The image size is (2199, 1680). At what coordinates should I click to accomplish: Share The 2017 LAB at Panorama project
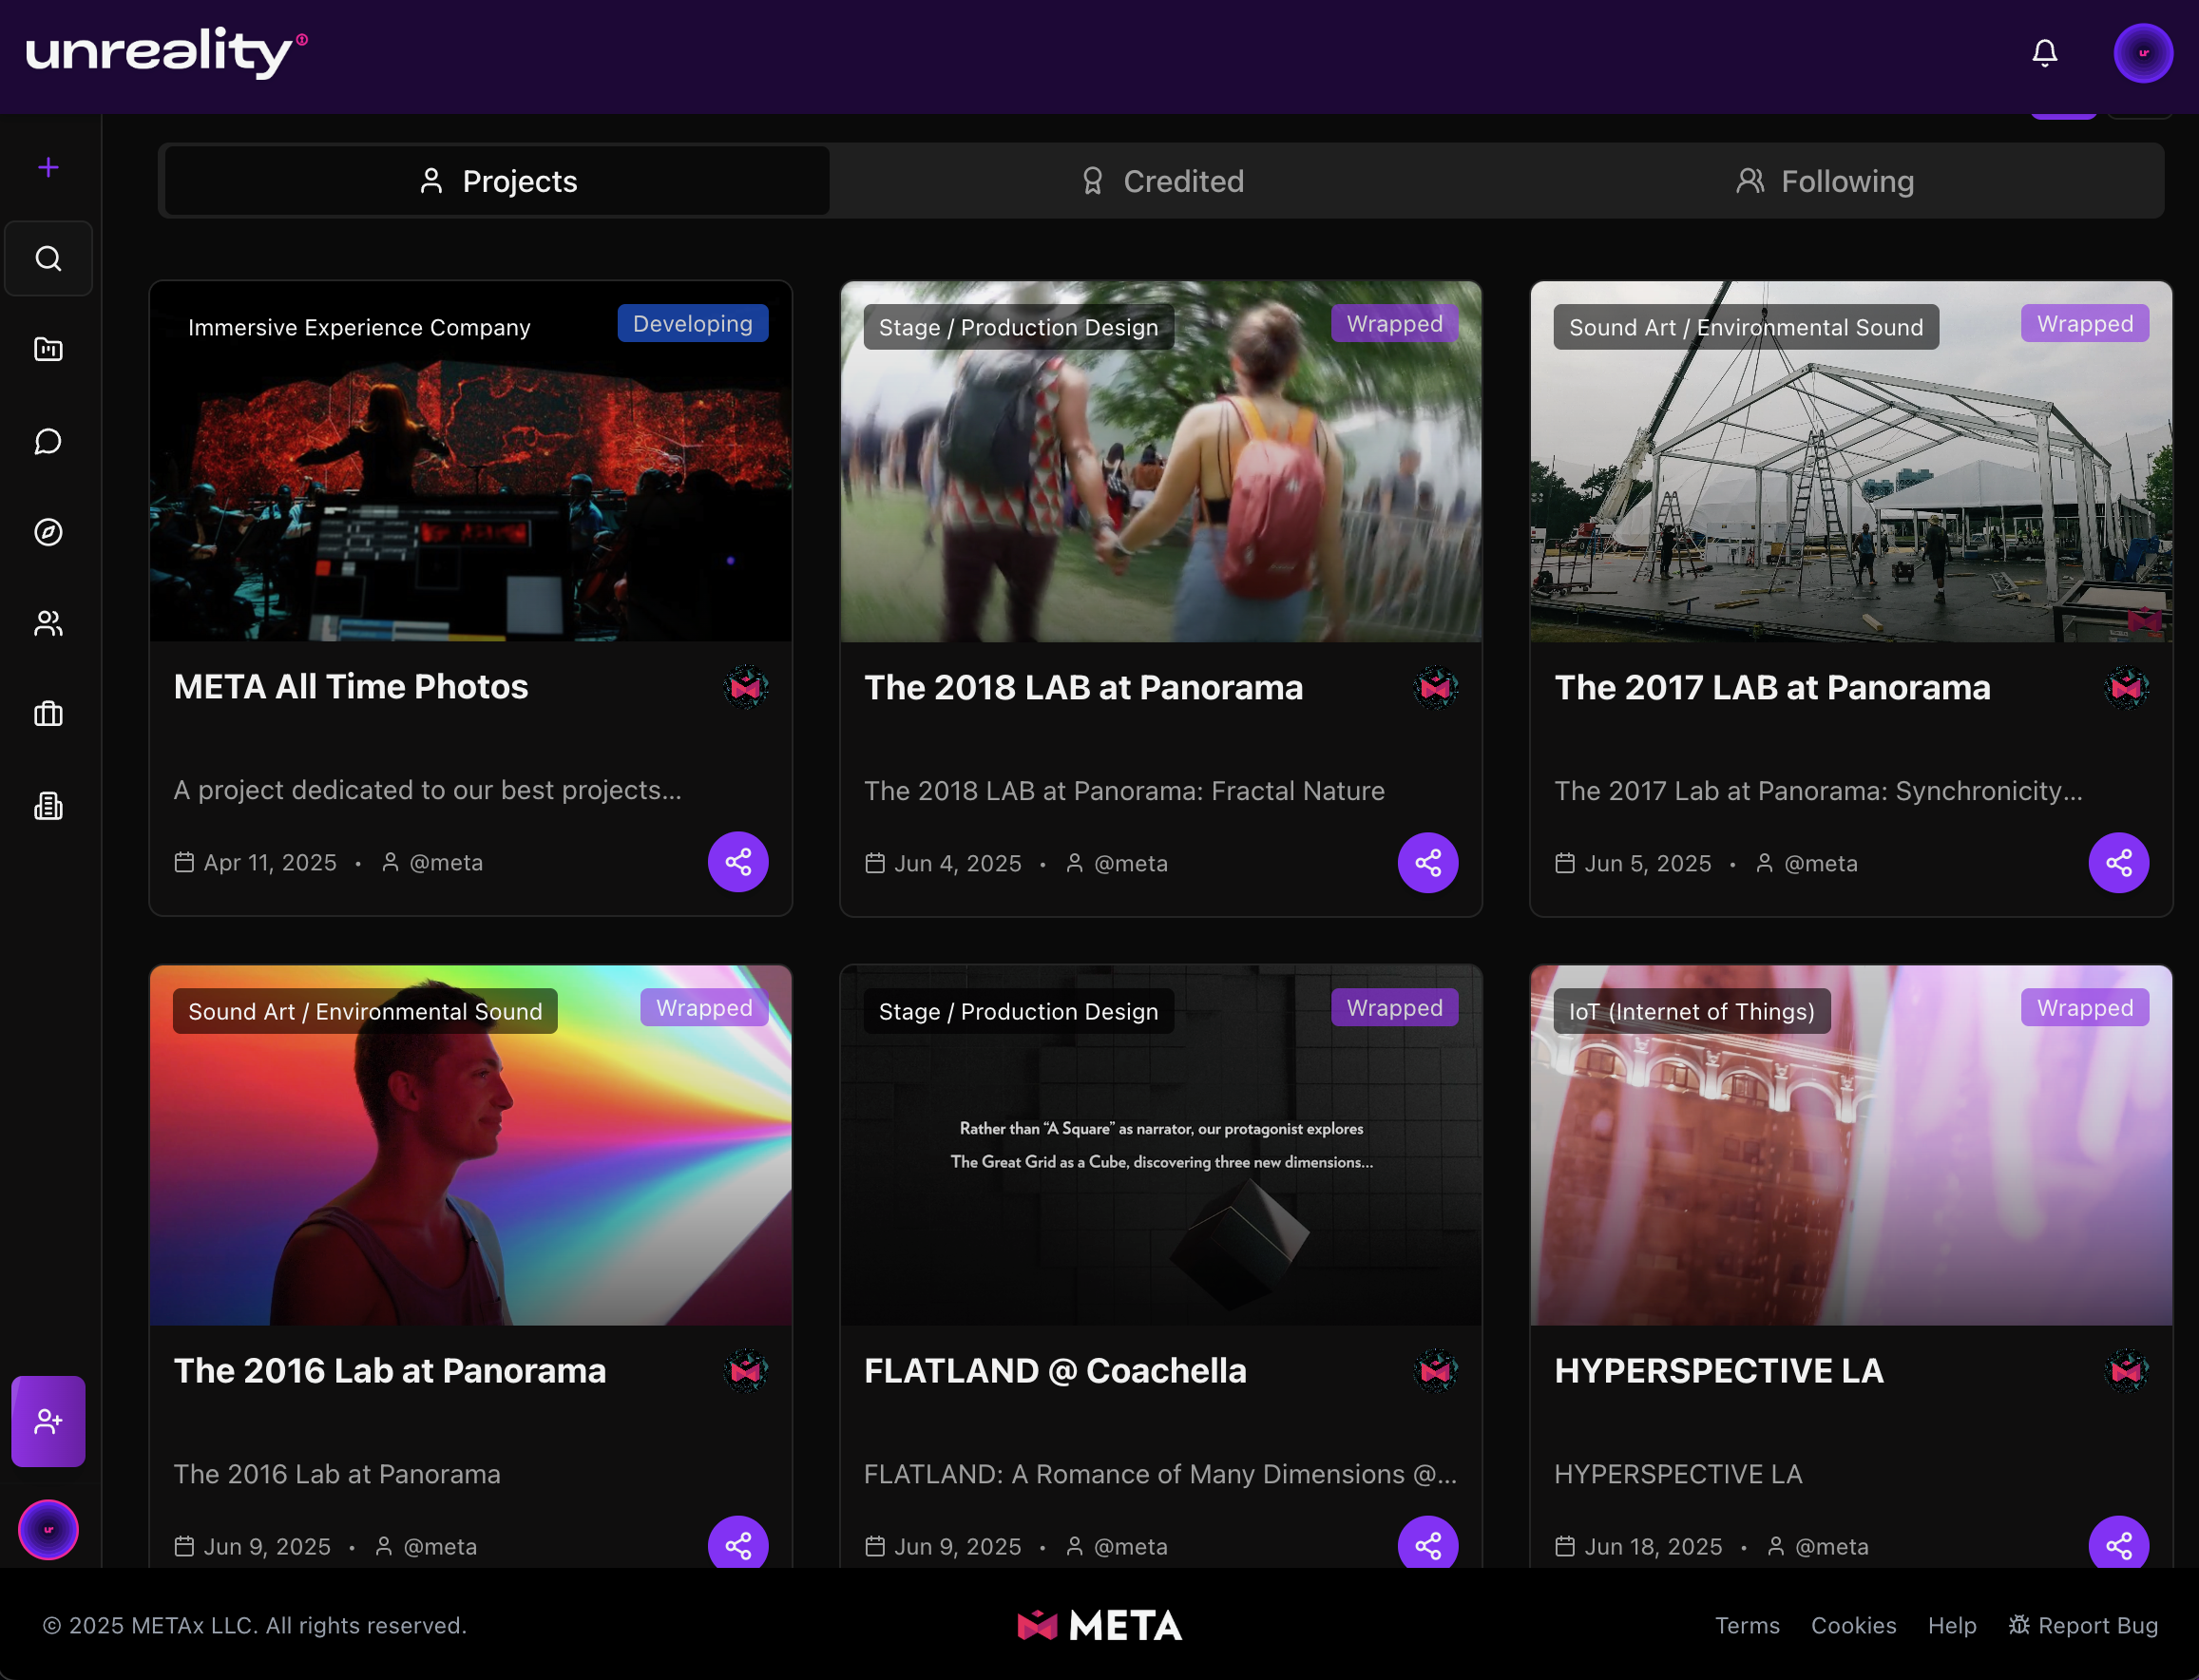pyautogui.click(x=2118, y=863)
